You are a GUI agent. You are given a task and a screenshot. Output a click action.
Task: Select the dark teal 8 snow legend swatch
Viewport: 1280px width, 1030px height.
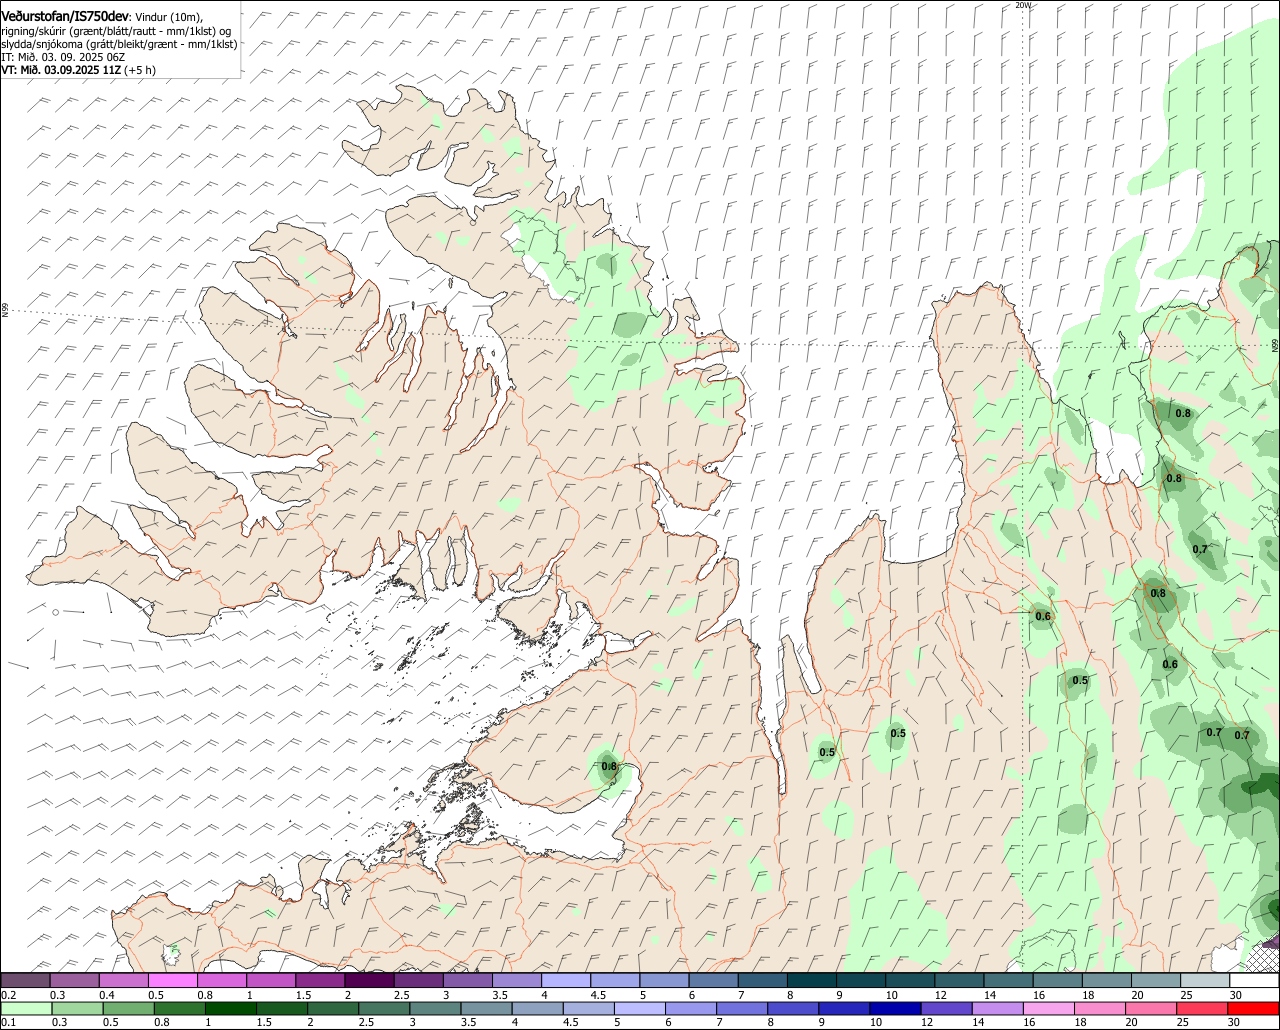click(812, 980)
